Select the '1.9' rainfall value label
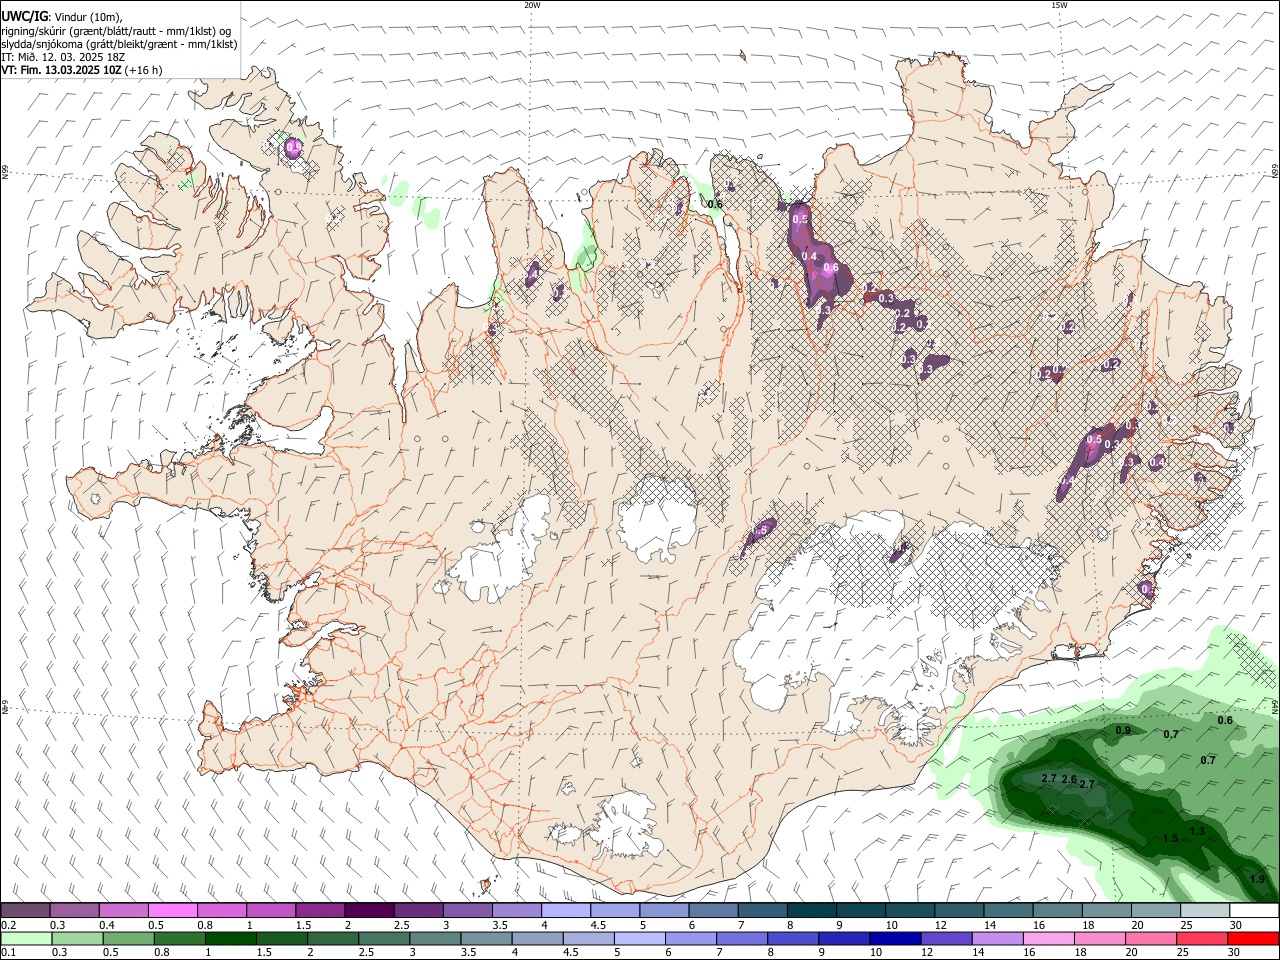The width and height of the screenshot is (1280, 960). tap(1258, 879)
